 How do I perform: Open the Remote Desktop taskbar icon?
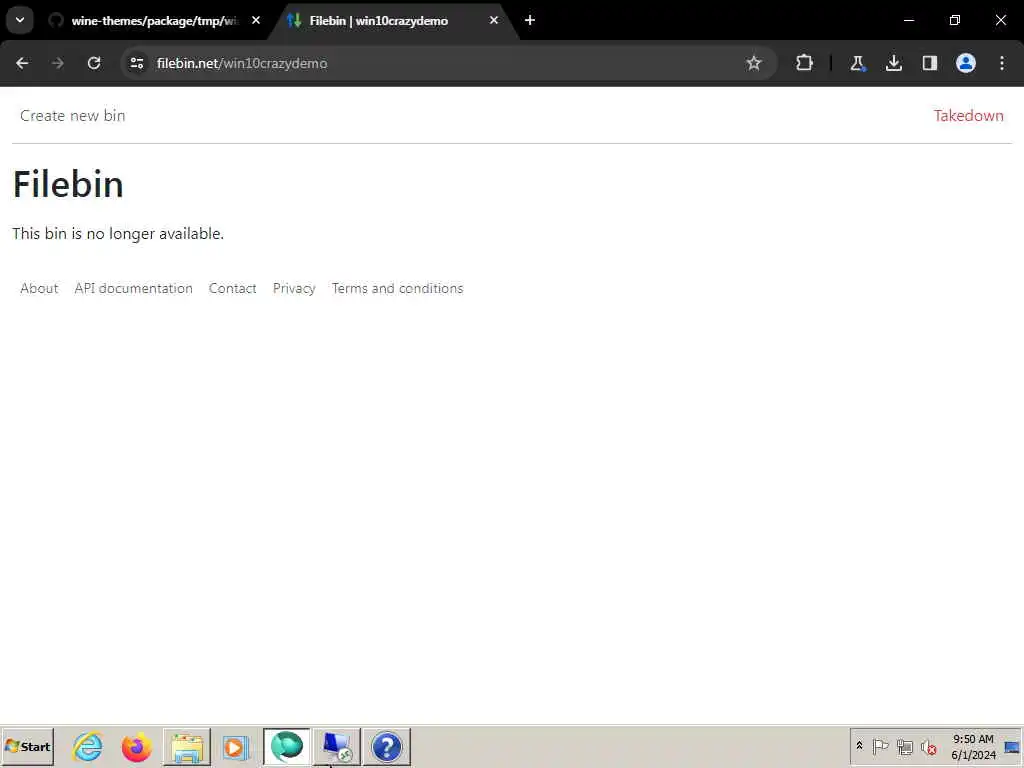[x=337, y=747]
